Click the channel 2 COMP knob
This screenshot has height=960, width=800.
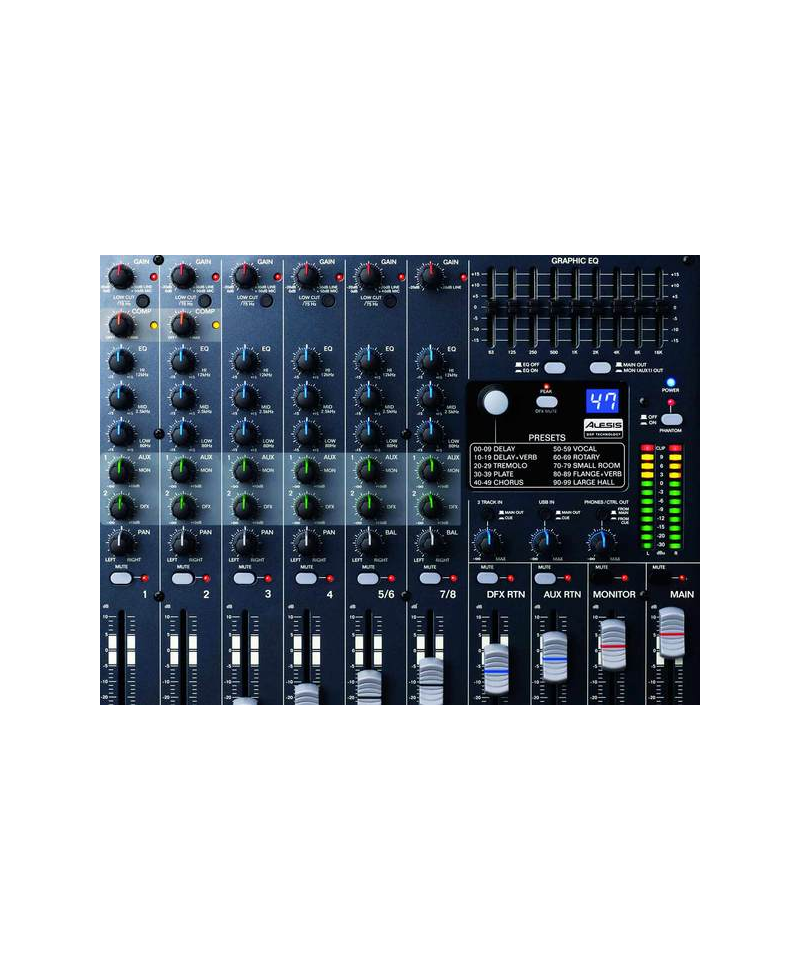click(x=182, y=324)
